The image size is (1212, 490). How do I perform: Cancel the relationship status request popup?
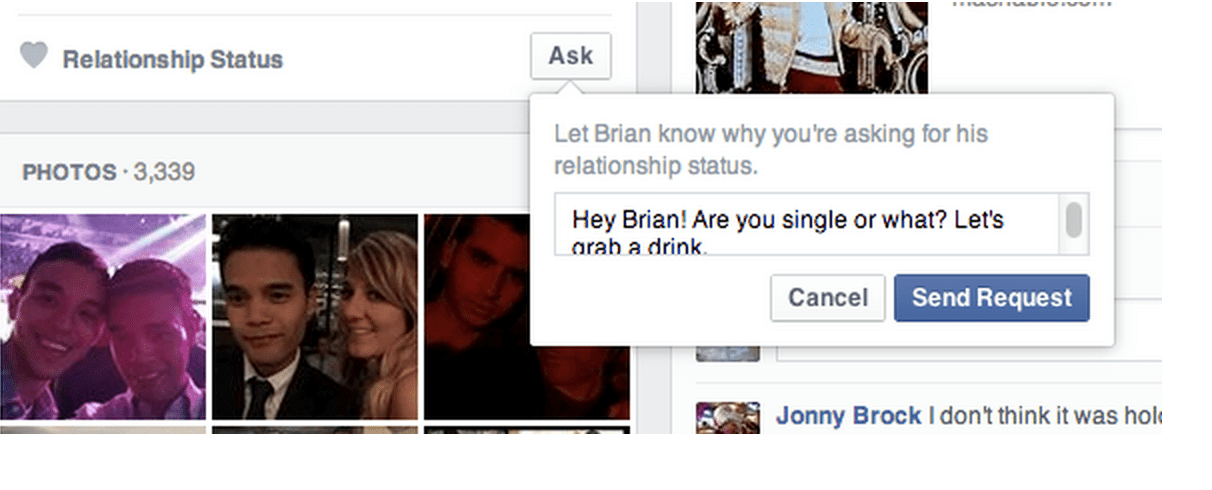pyautogui.click(x=827, y=298)
